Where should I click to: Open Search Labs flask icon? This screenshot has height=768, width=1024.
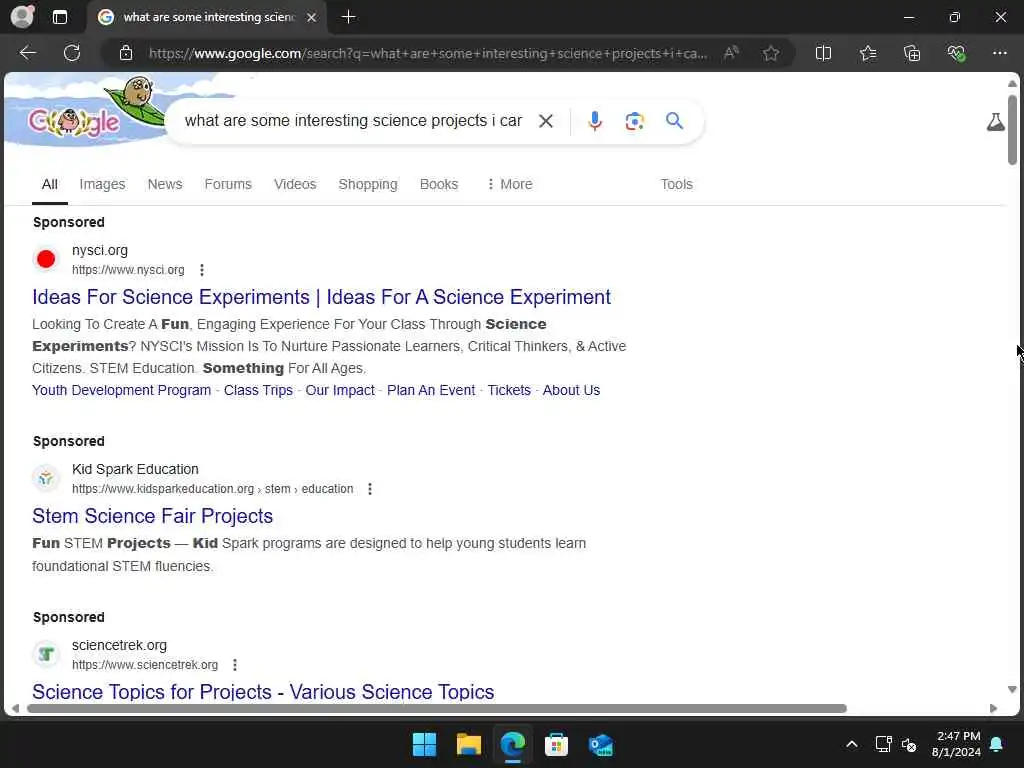click(x=995, y=121)
